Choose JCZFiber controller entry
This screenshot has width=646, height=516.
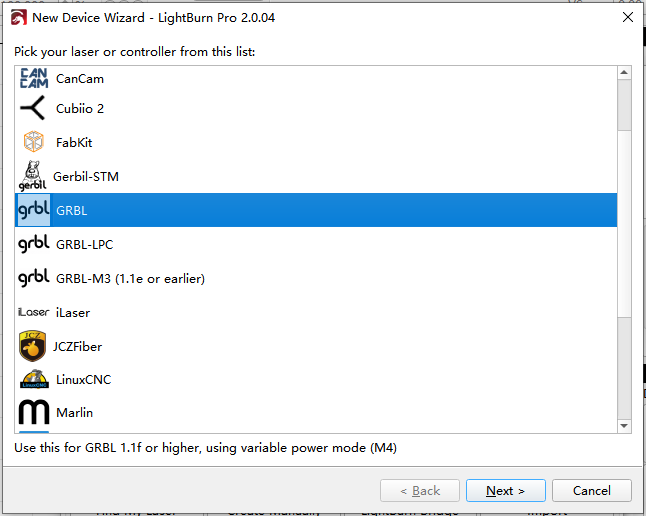[316, 346]
